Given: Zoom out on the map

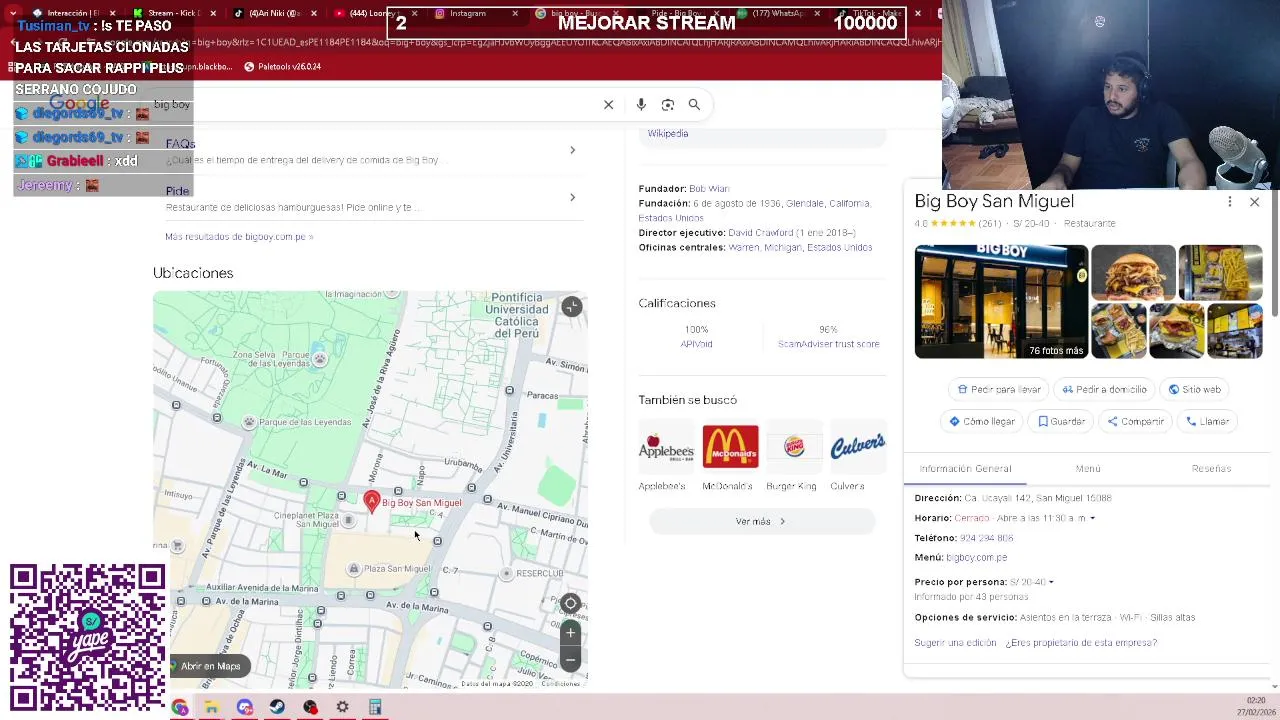Looking at the screenshot, I should [x=570, y=659].
